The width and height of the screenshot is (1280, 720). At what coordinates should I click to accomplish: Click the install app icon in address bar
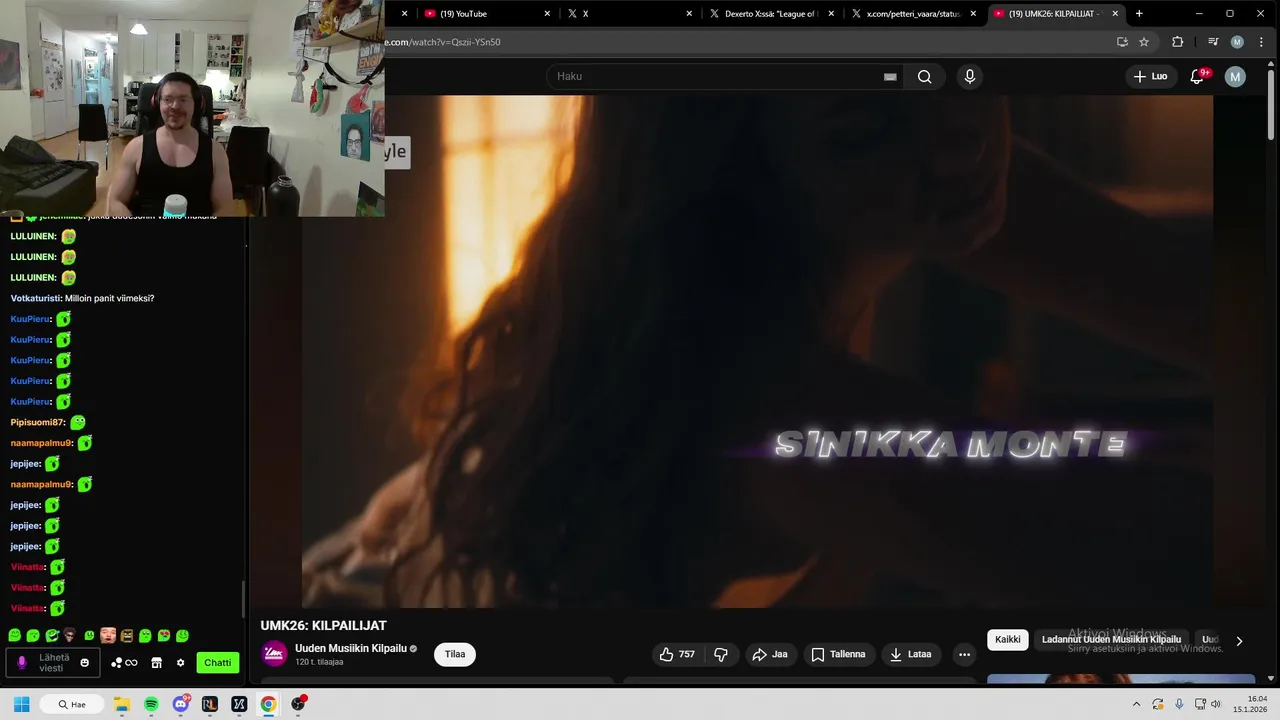pyautogui.click(x=1122, y=42)
